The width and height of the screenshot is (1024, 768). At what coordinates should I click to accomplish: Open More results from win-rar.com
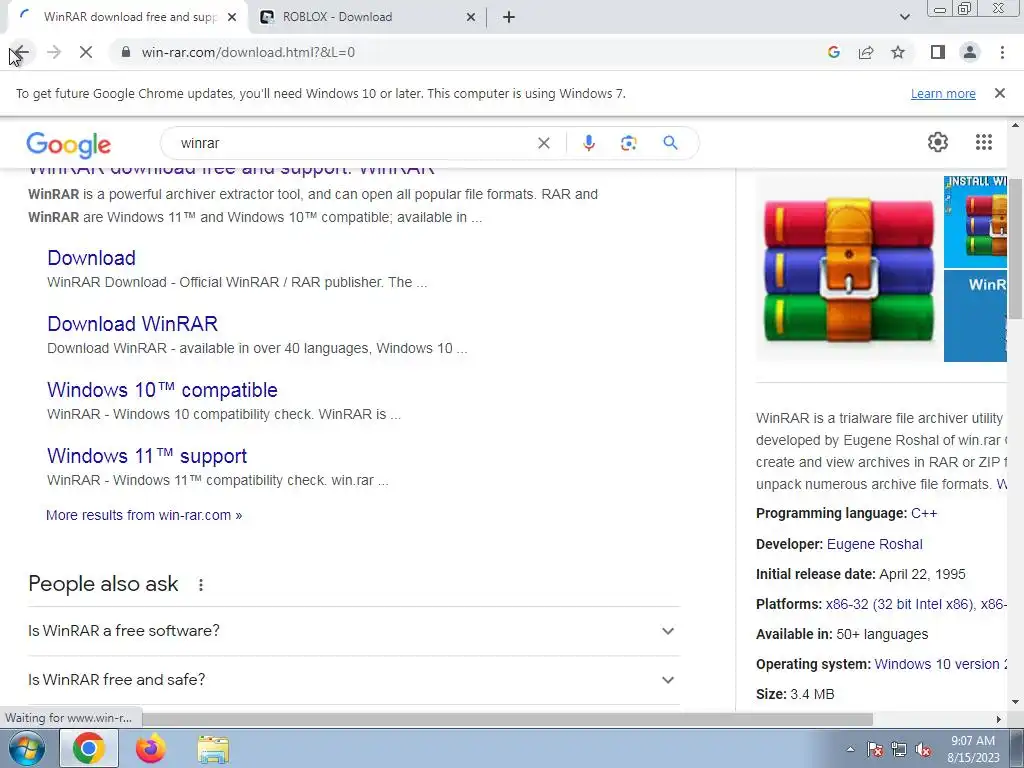pos(144,515)
